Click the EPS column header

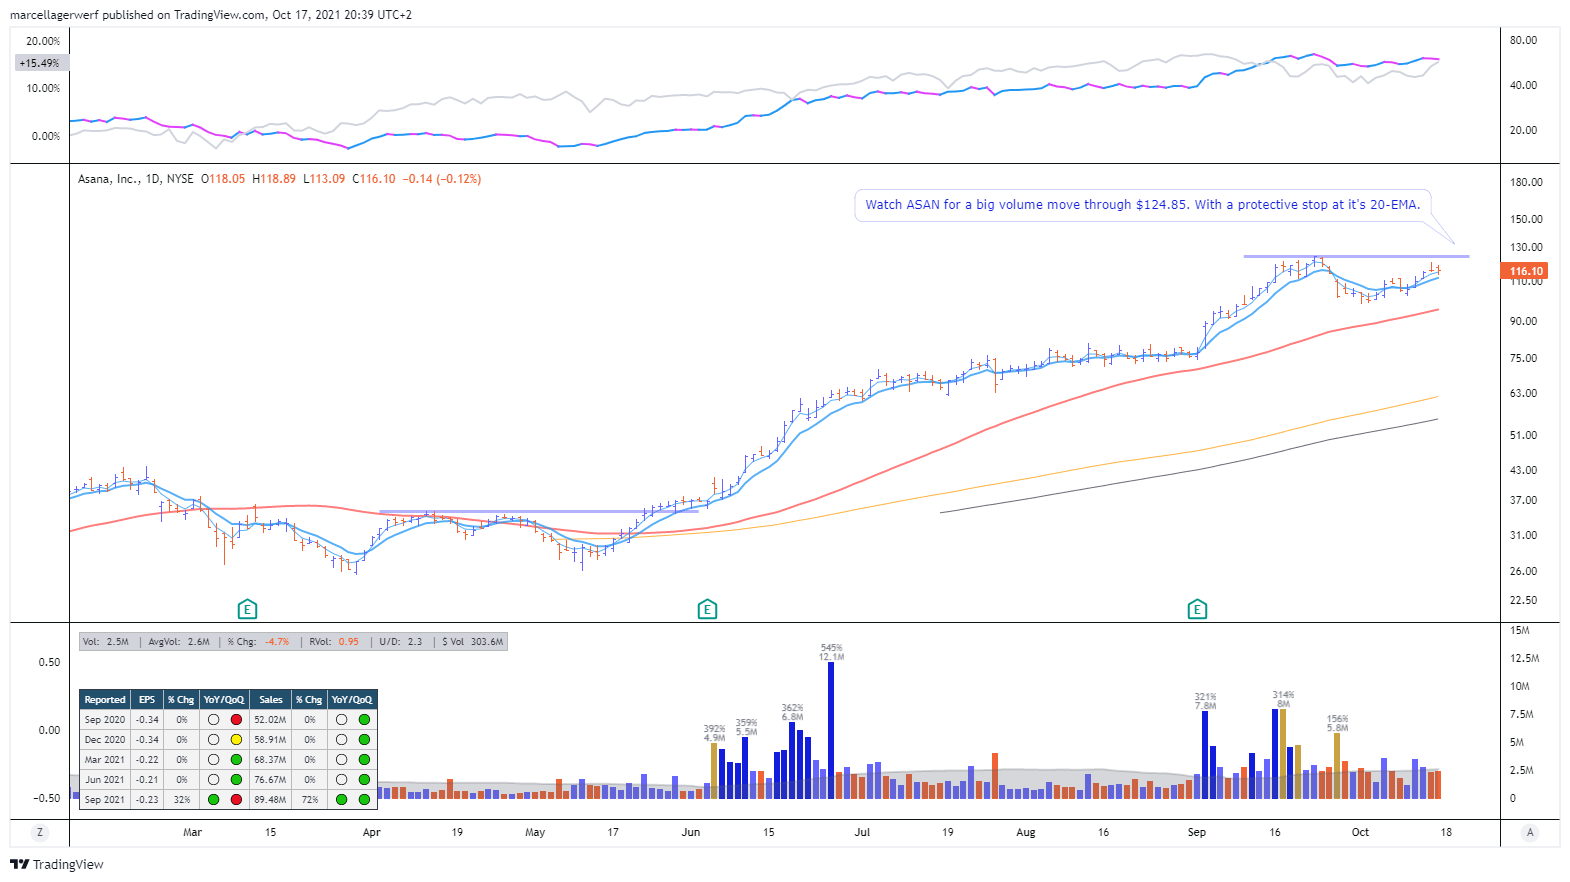click(x=147, y=700)
